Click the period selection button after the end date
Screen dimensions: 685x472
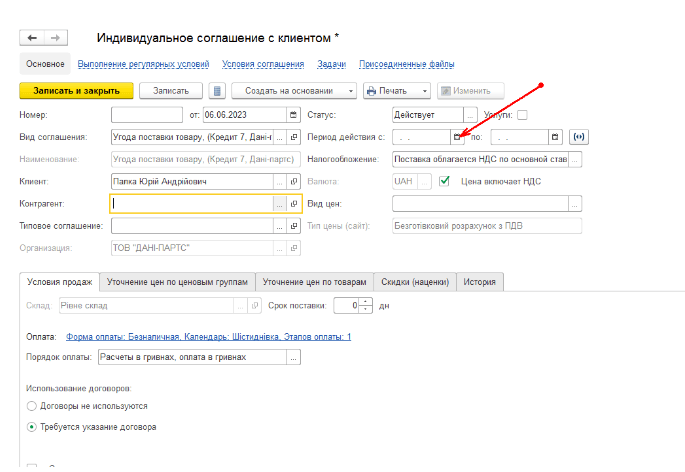(x=578, y=137)
